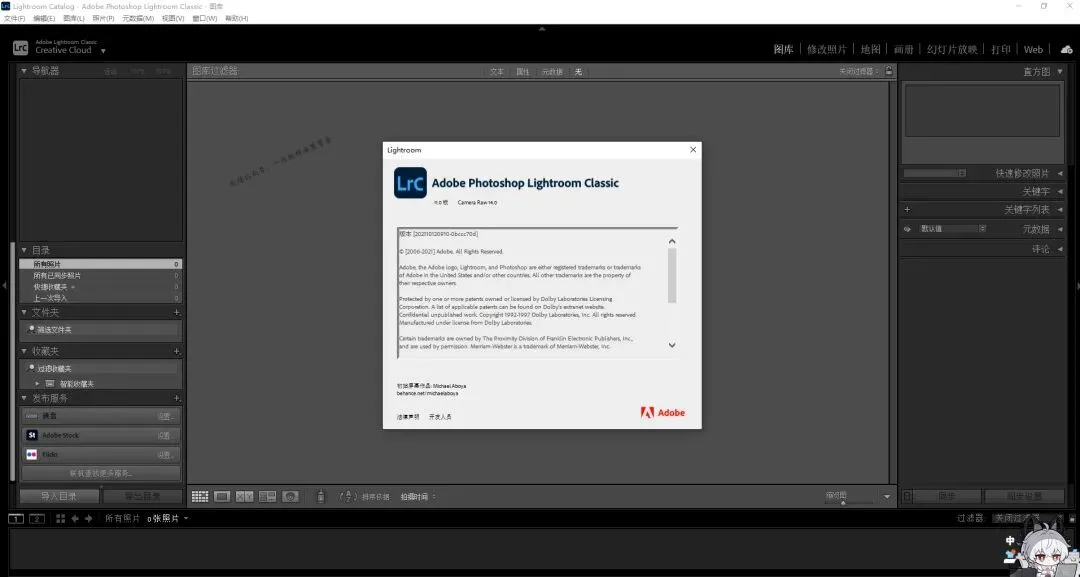Select the 属性 attribute filter
The height and width of the screenshot is (577, 1080).
[523, 72]
